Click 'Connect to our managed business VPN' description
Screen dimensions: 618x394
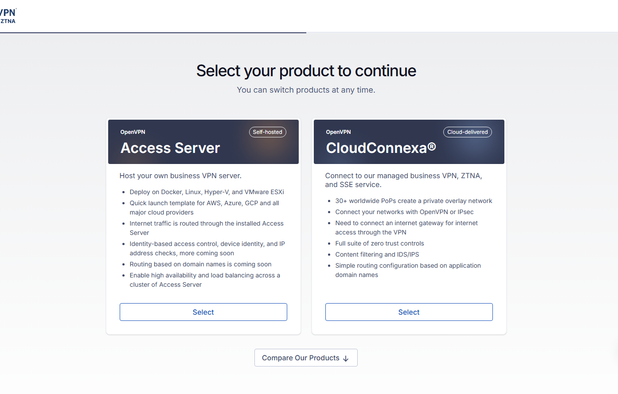[404, 180]
